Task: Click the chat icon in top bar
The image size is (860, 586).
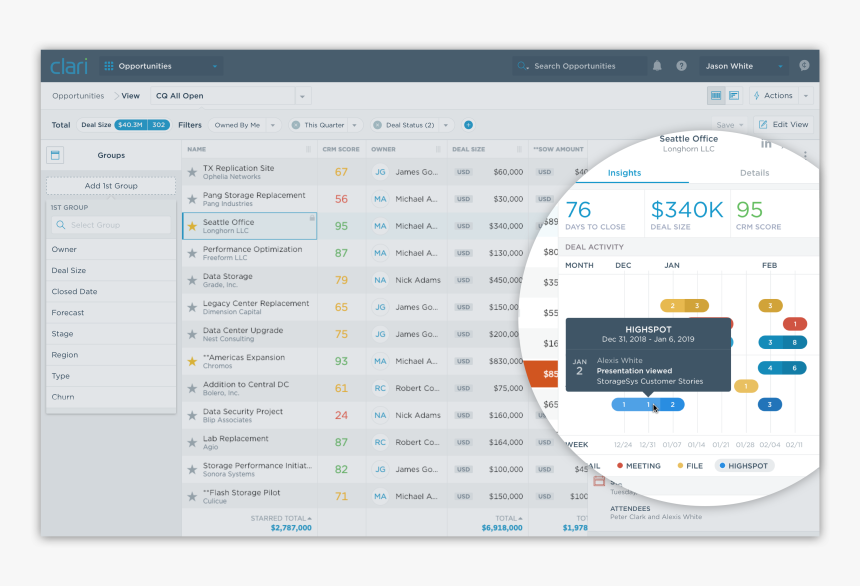Action: pyautogui.click(x=804, y=65)
